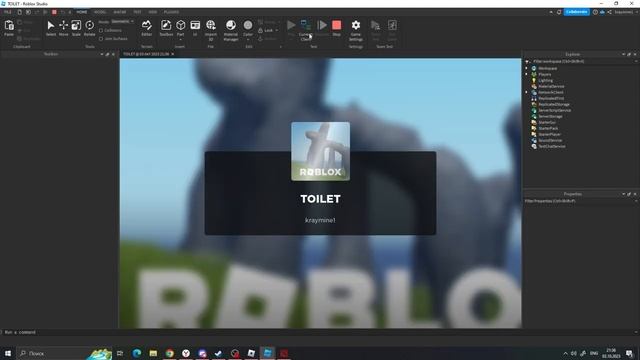
Task: Close the TOILET viewport tab
Action: (173, 54)
